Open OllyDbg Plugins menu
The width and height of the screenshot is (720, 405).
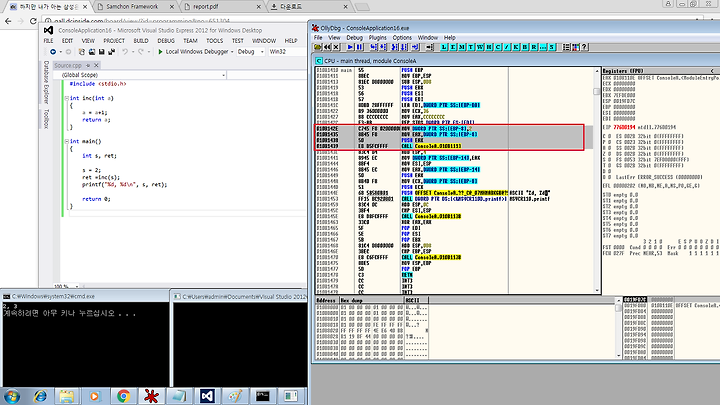[377, 38]
